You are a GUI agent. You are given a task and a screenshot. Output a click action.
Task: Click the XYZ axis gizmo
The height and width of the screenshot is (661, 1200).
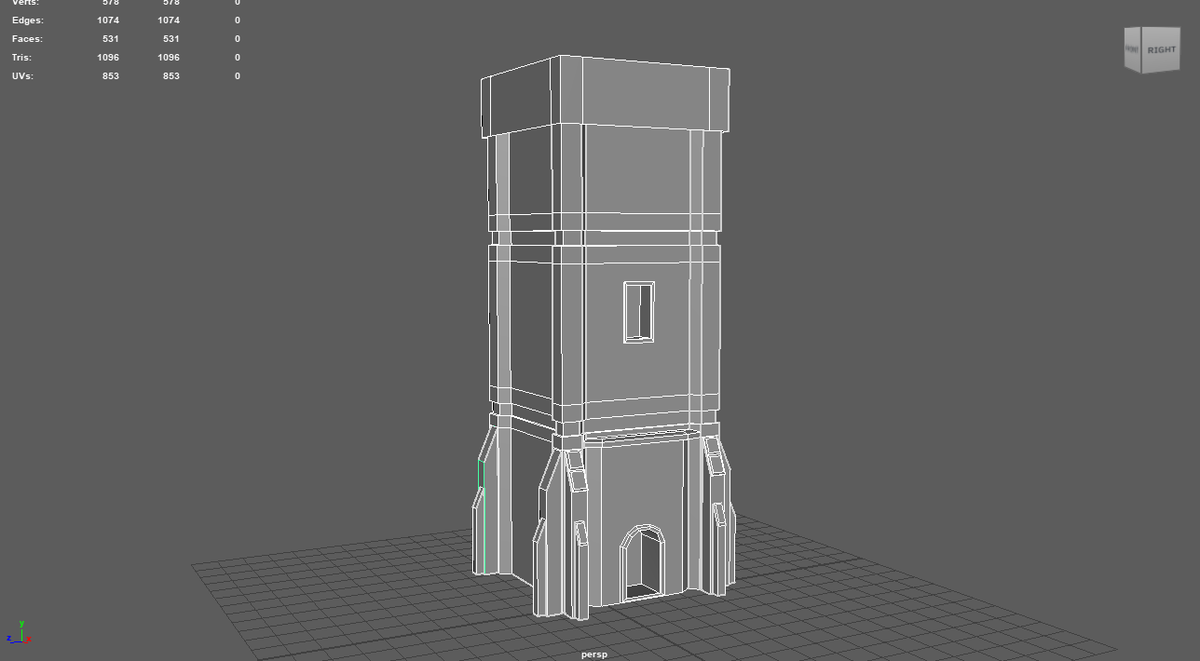point(19,632)
